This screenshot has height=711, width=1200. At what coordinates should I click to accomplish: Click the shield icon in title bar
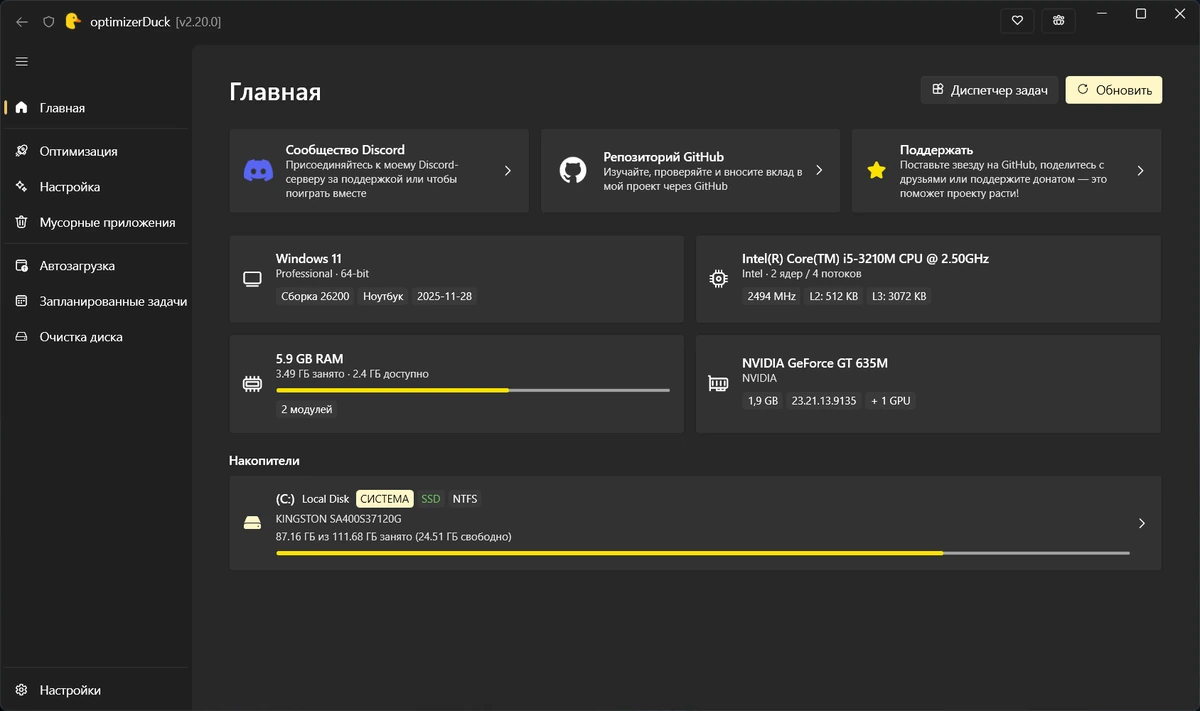48,21
